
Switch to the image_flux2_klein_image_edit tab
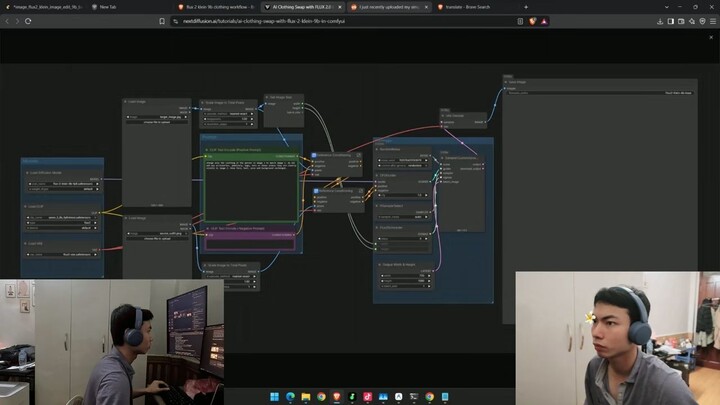click(44, 7)
